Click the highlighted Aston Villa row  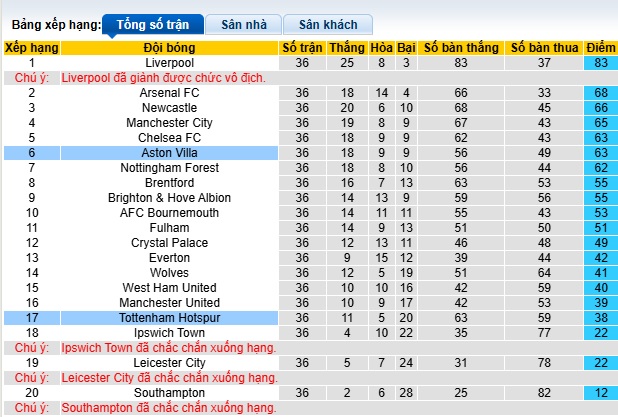click(169, 153)
